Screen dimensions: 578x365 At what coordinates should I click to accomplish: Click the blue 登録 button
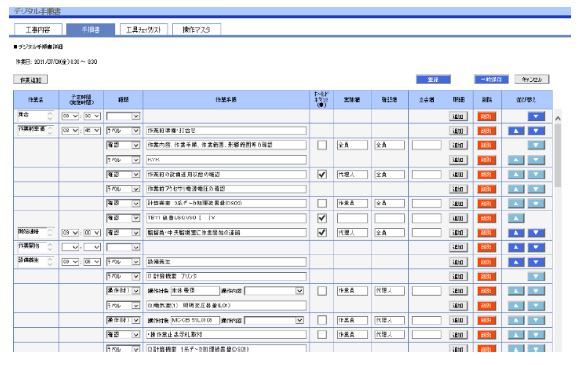tap(433, 79)
